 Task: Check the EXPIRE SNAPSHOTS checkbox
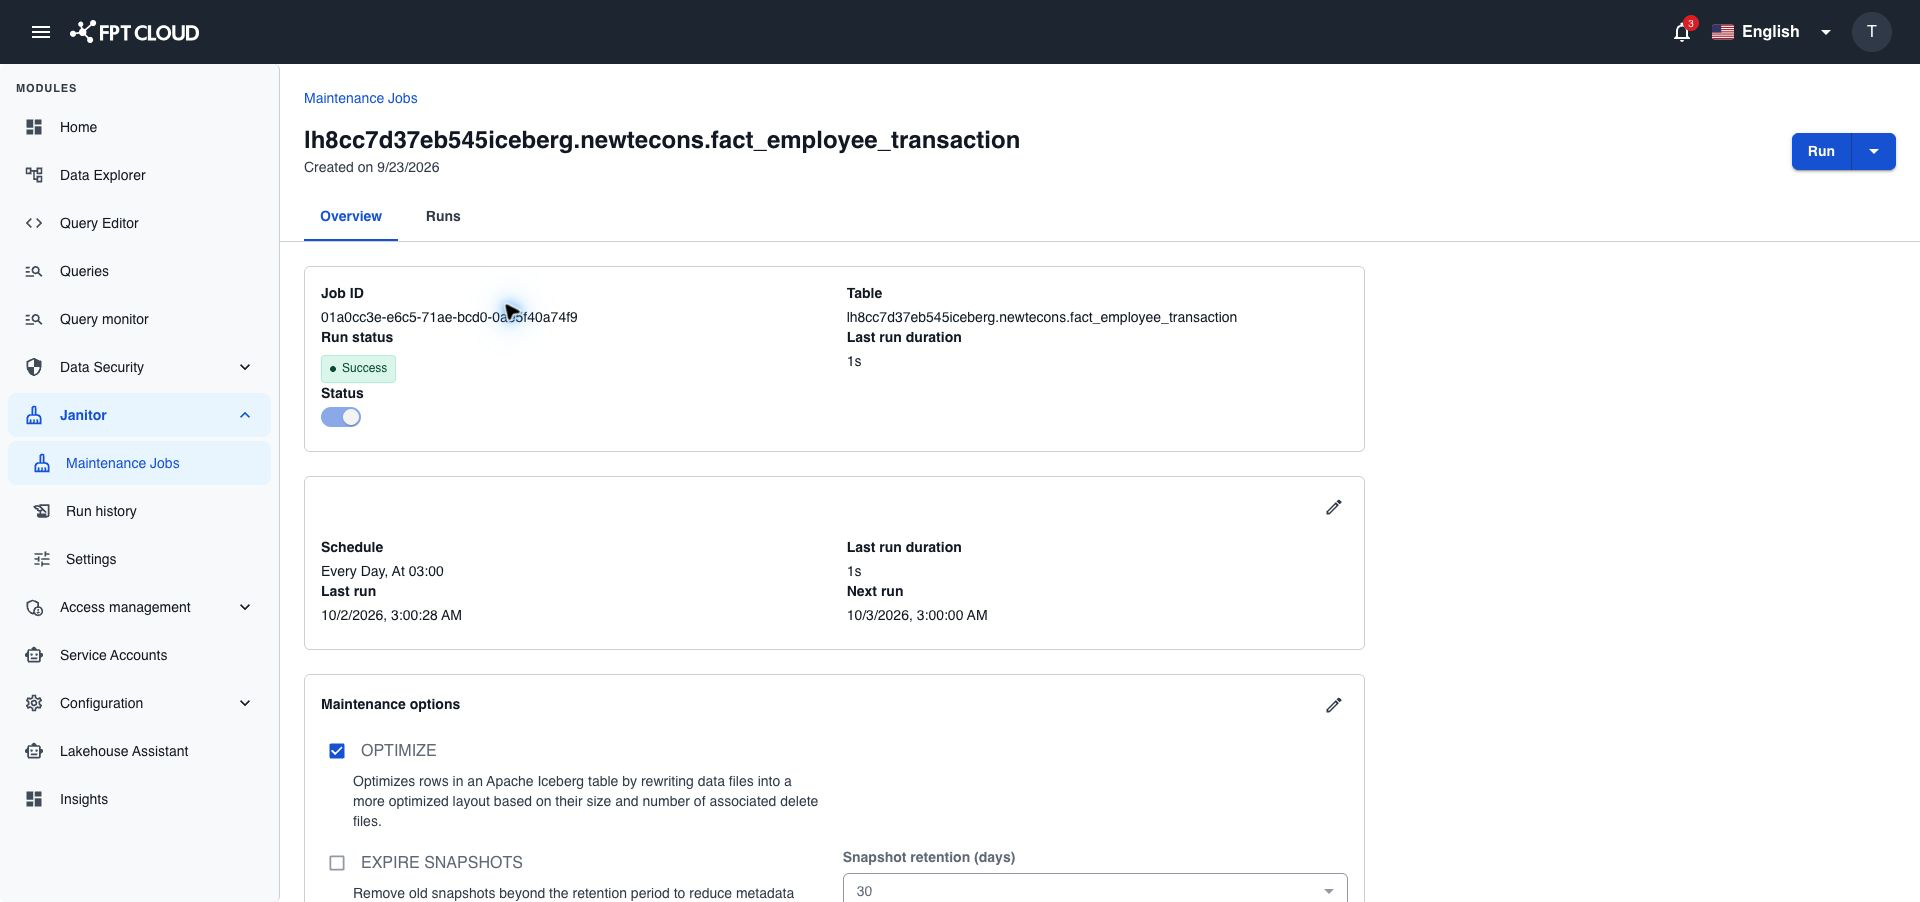[337, 863]
